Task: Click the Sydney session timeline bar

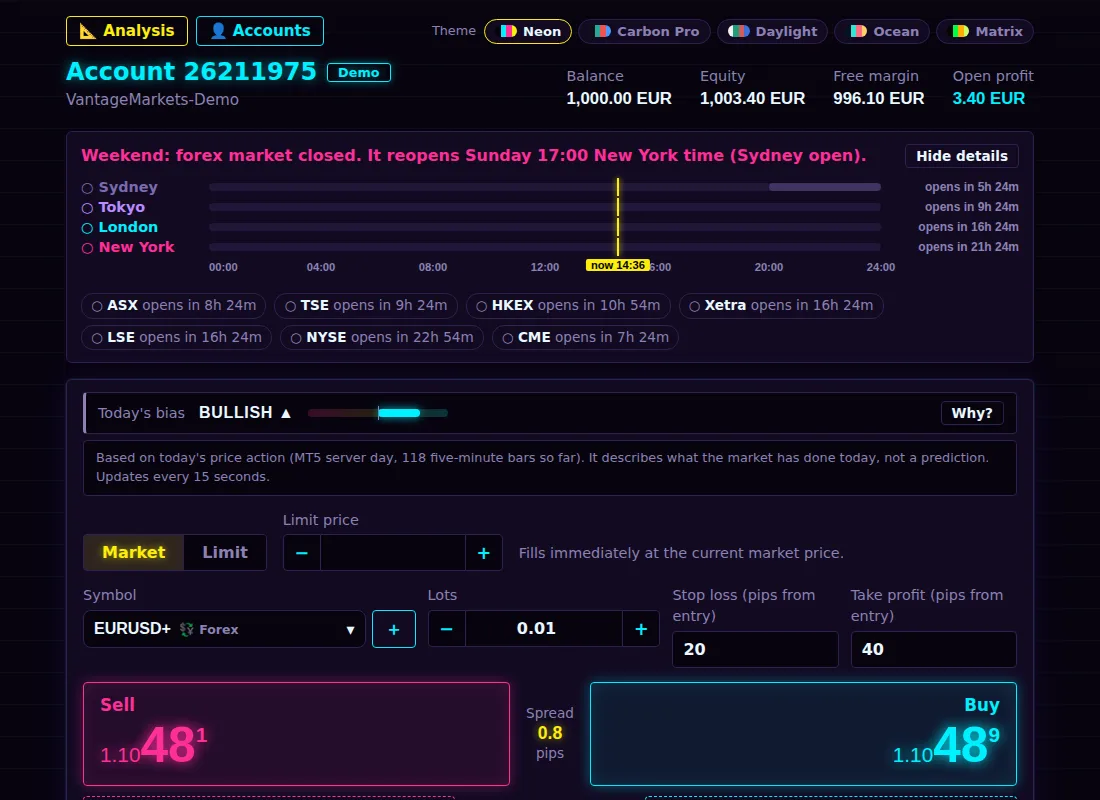Action: [x=544, y=187]
